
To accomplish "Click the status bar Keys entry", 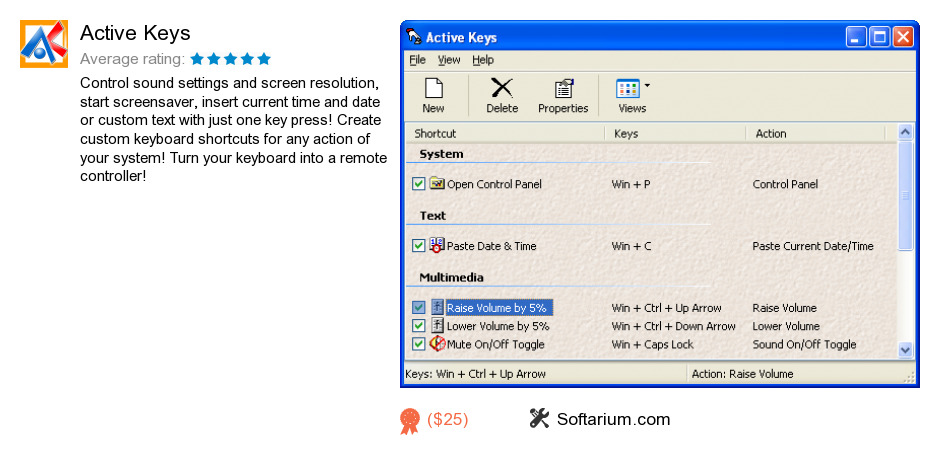I will 475,374.
